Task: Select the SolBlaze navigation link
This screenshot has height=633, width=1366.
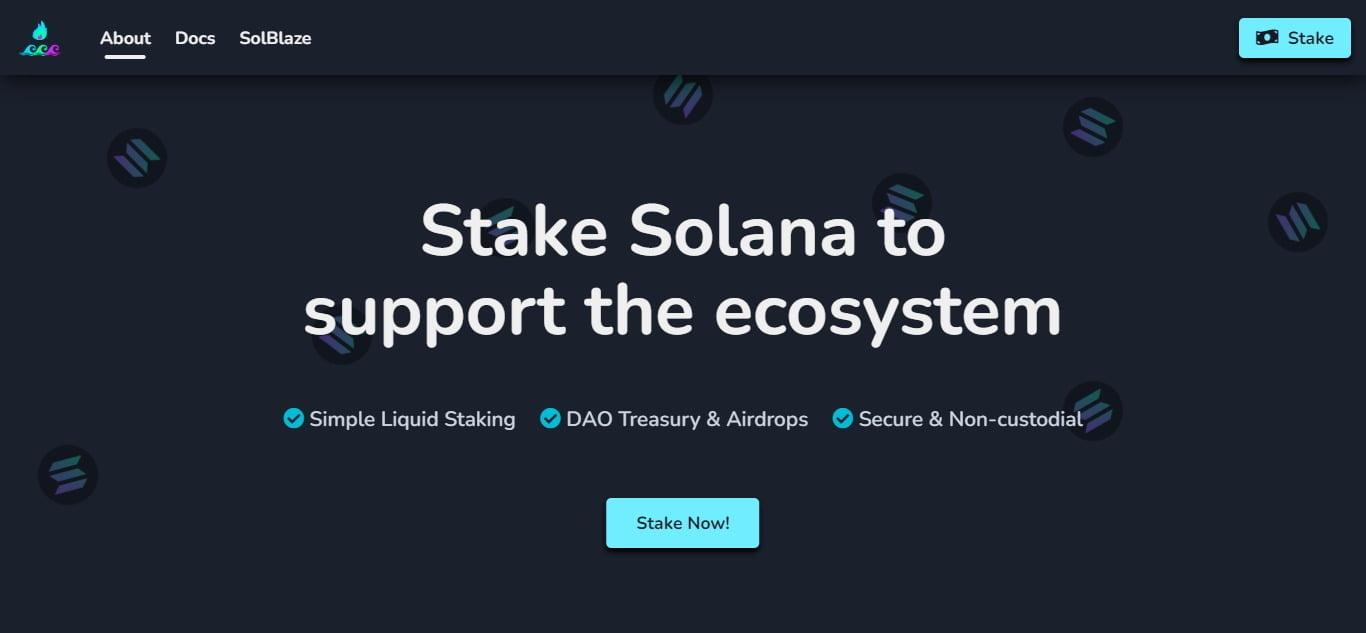Action: point(275,38)
